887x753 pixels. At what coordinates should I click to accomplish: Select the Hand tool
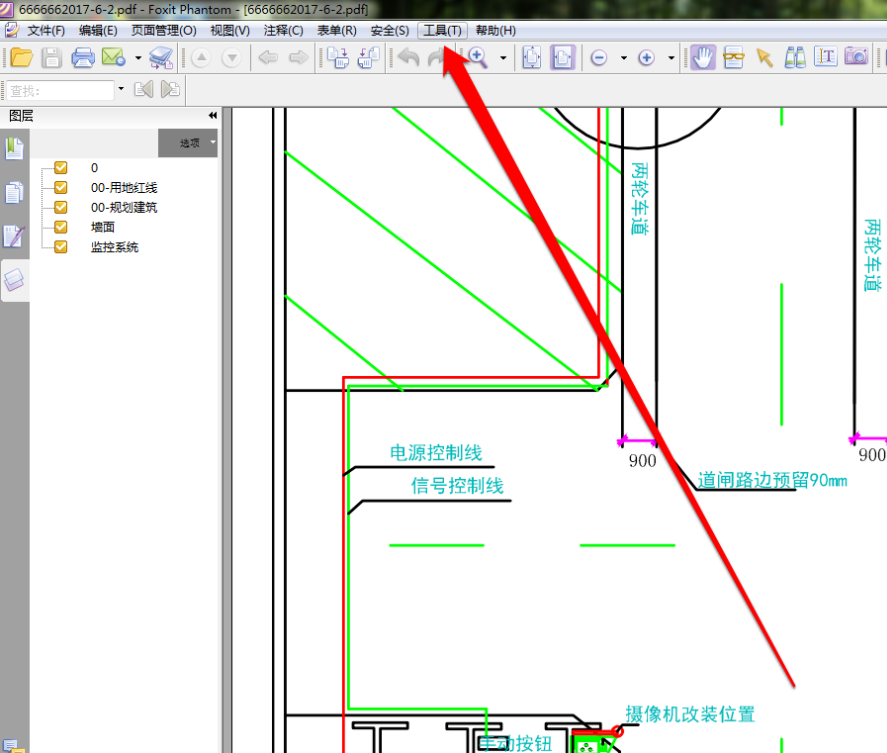coord(703,57)
